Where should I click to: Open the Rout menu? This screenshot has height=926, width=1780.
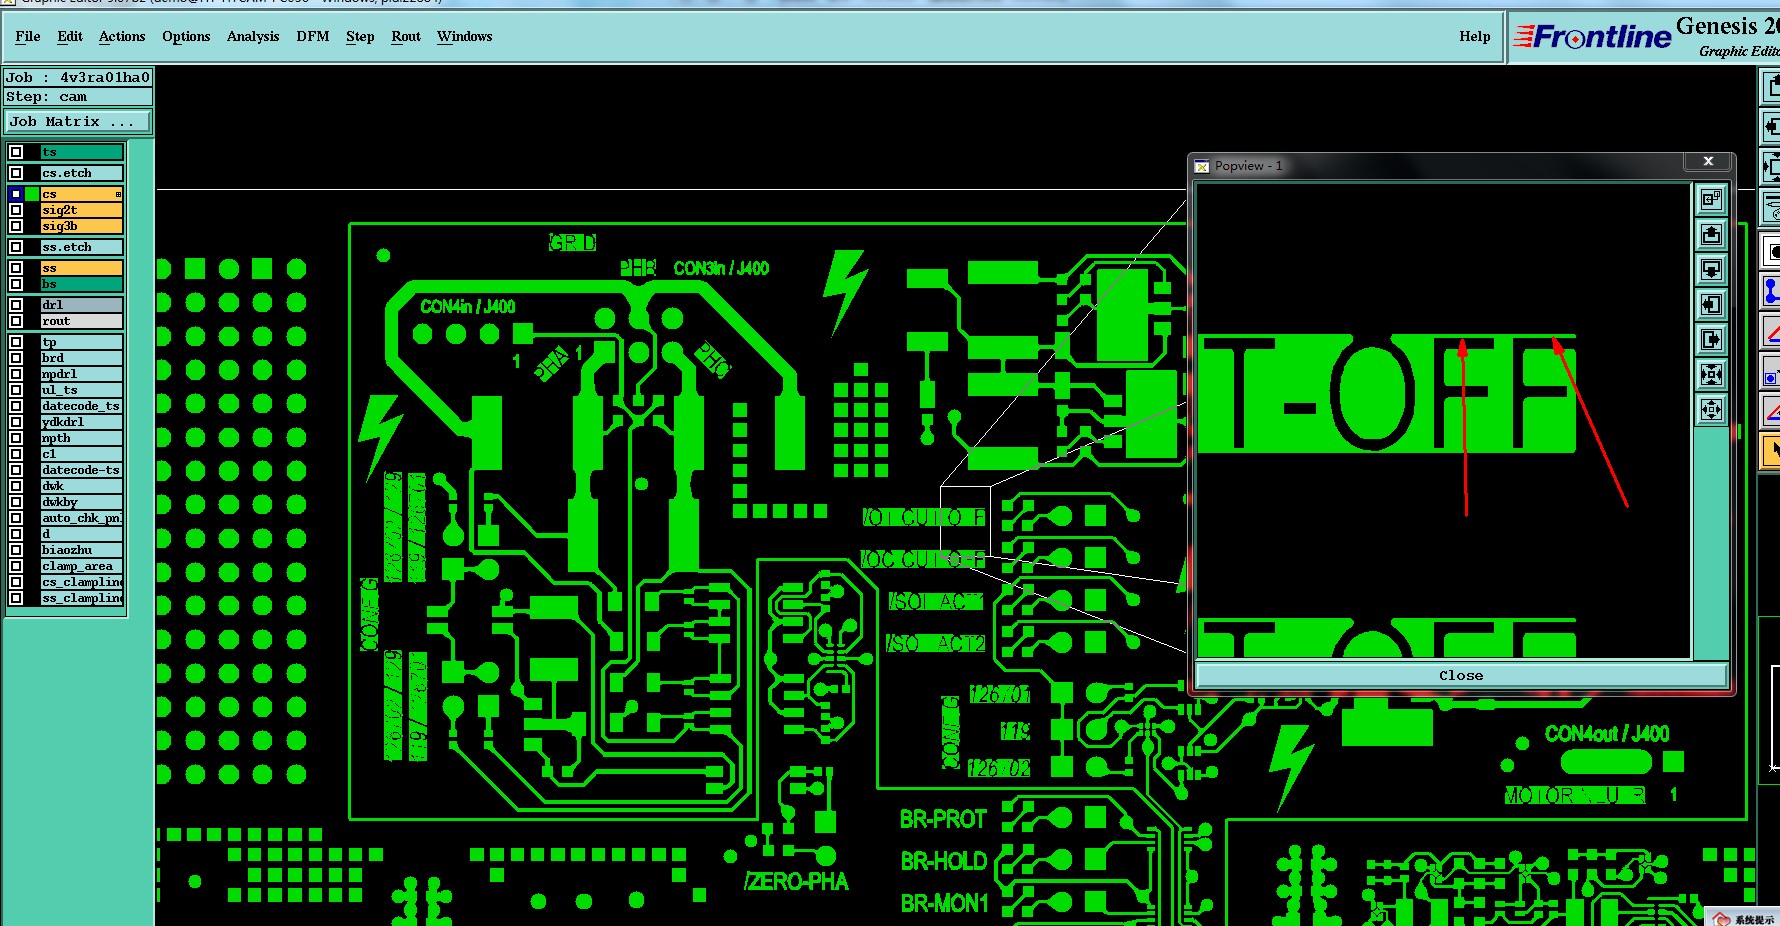406,36
